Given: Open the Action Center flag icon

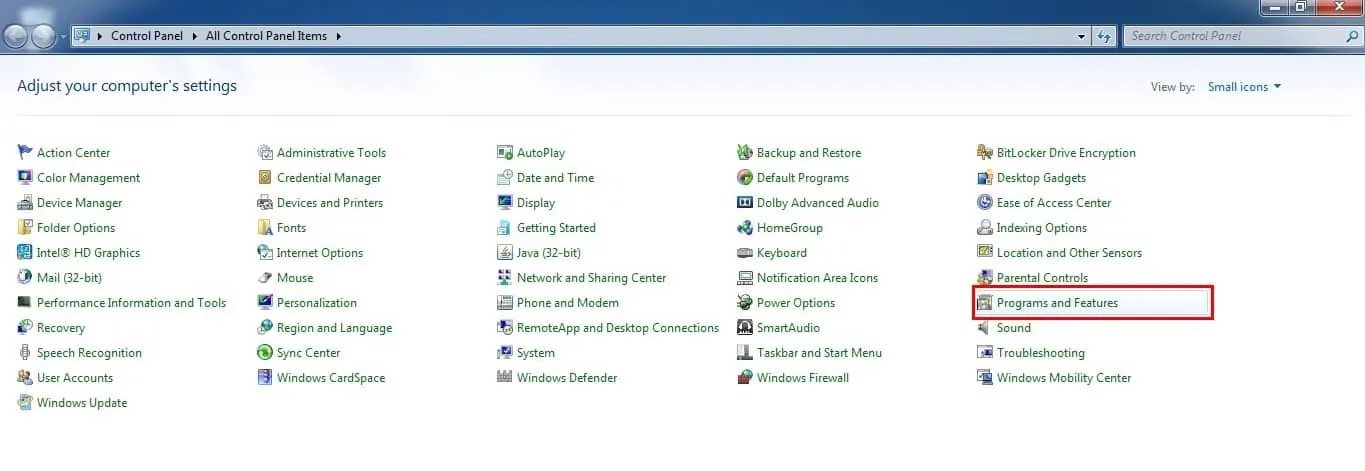Looking at the screenshot, I should [x=25, y=152].
